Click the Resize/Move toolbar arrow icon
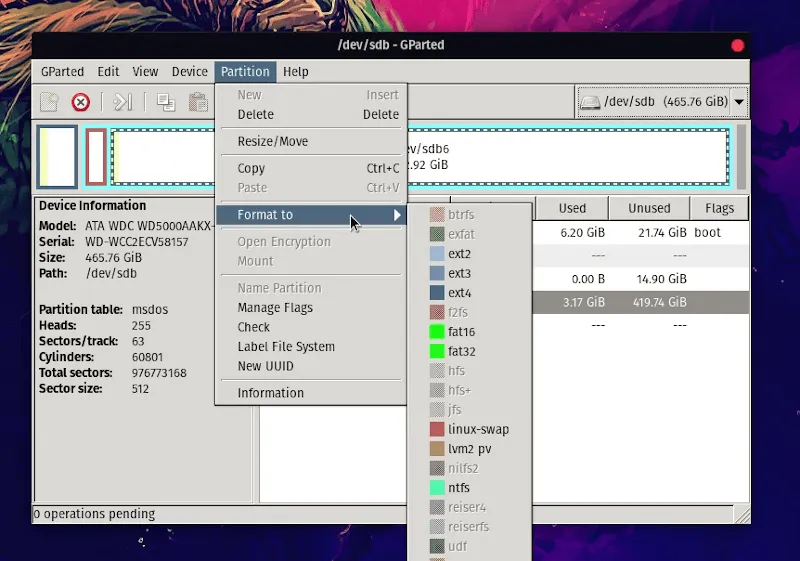The image size is (800, 561). pos(123,102)
